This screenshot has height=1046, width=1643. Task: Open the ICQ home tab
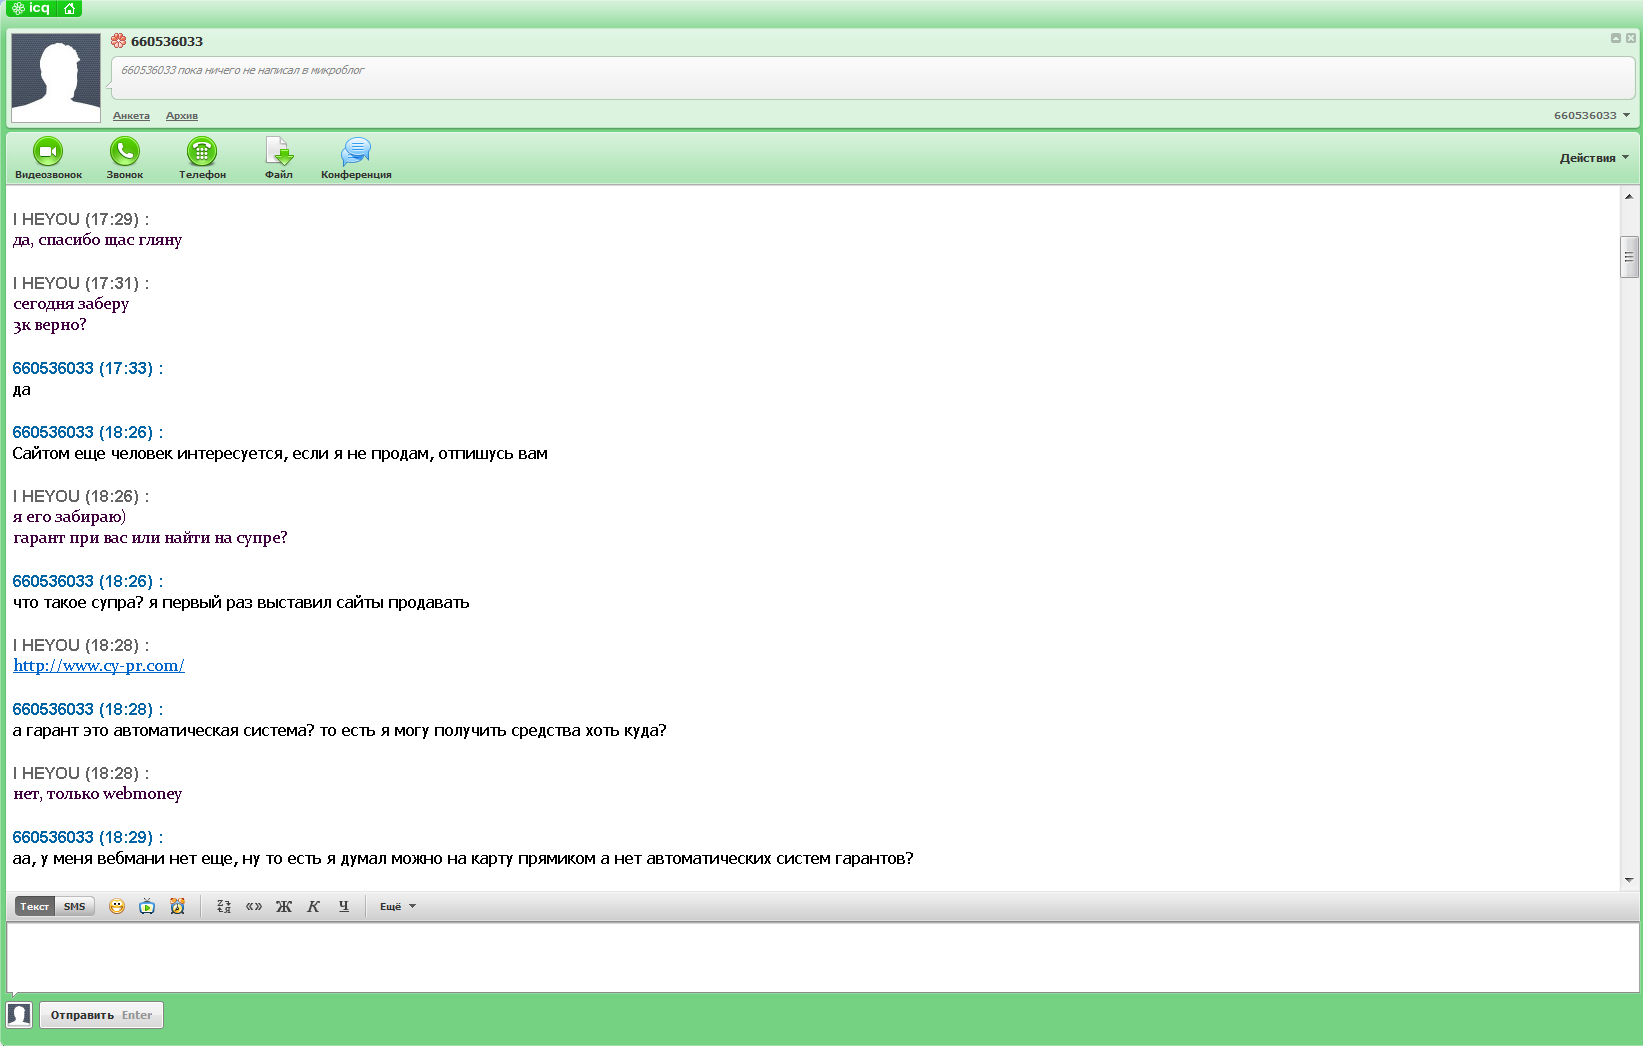[69, 8]
